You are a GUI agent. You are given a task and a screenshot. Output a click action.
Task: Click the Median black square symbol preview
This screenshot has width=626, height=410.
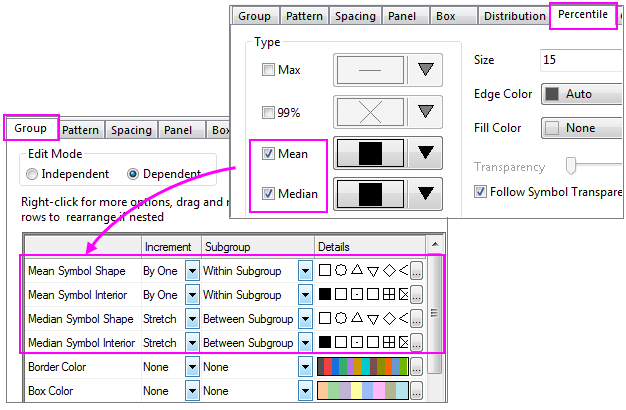[368, 193]
